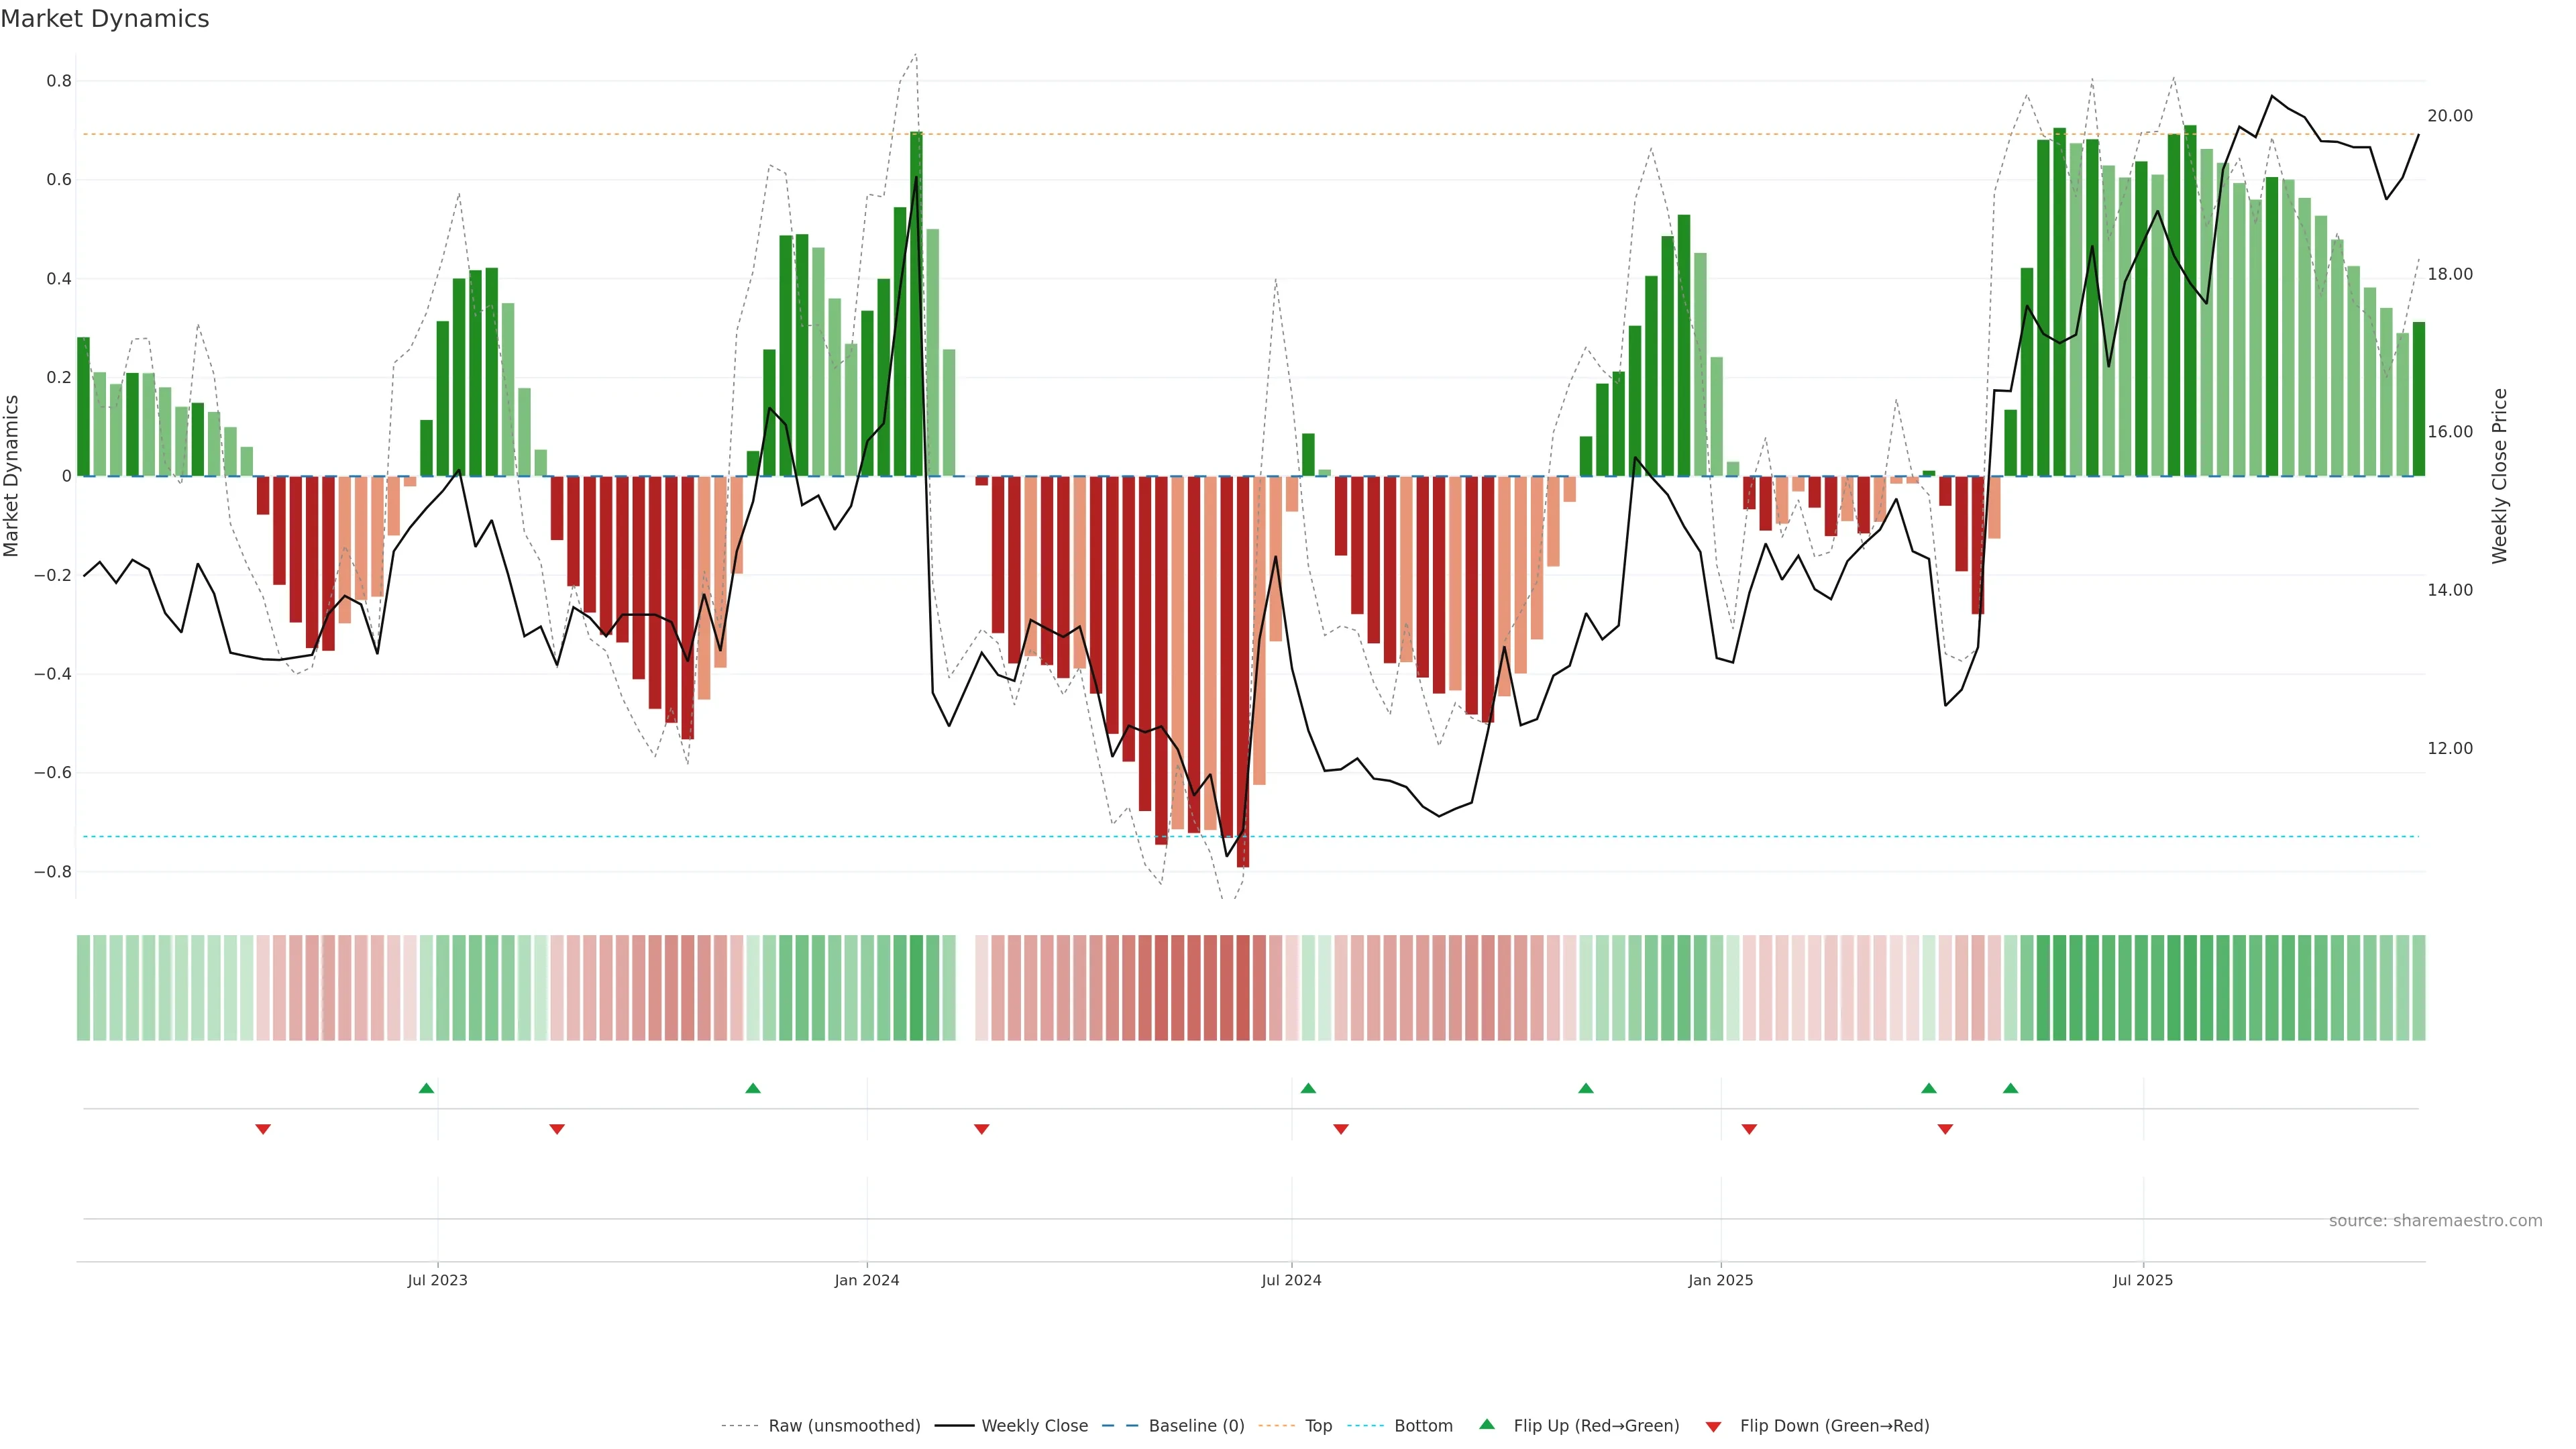The width and height of the screenshot is (2576, 1449).
Task: Click the Flip Up green triangle legend icon
Action: point(1487,1424)
